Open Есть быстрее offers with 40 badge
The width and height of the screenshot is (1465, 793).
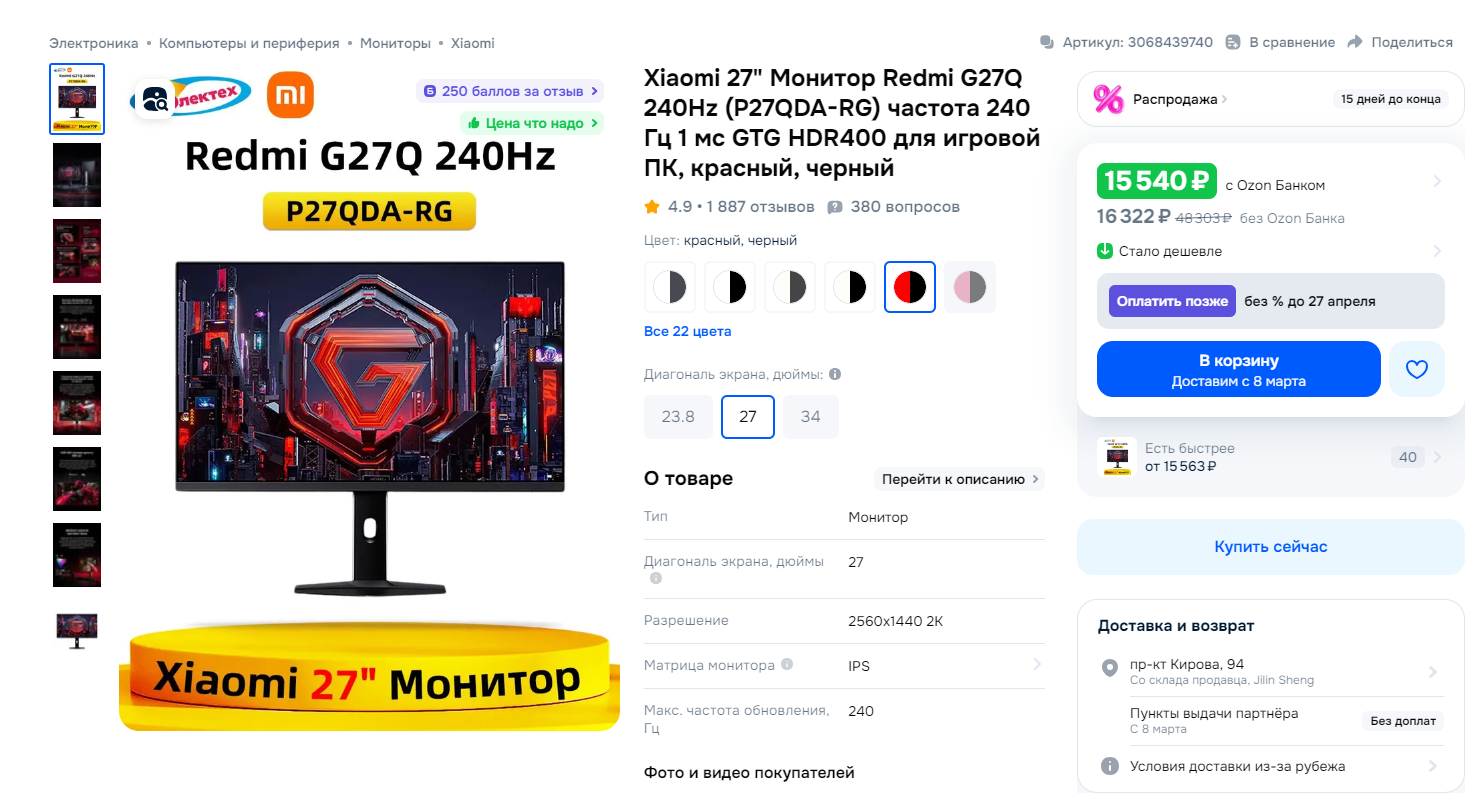coord(1270,457)
